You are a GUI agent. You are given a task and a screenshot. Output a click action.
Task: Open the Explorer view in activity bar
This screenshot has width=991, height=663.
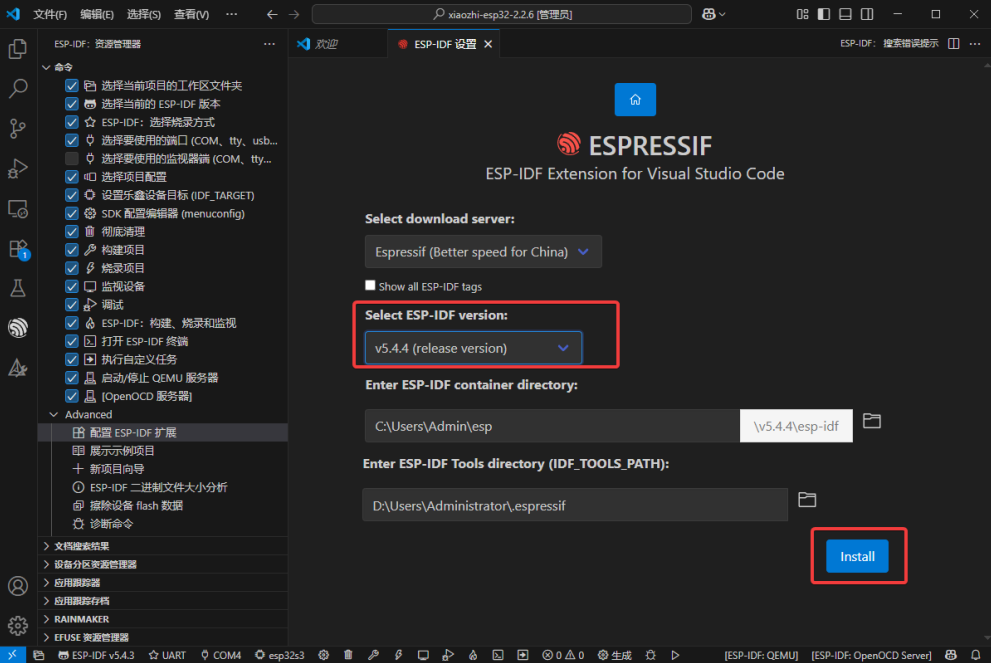[x=18, y=49]
